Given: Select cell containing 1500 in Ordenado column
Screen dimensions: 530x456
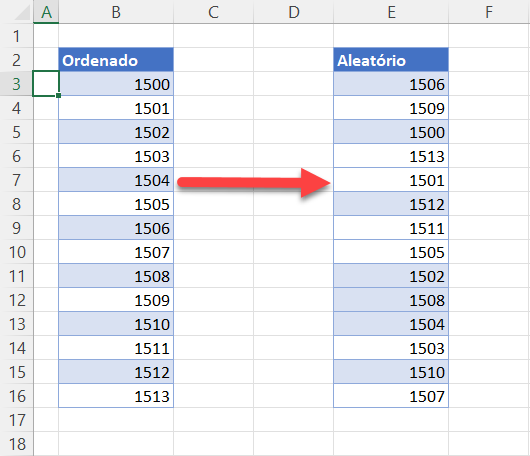Looking at the screenshot, I should click(116, 84).
